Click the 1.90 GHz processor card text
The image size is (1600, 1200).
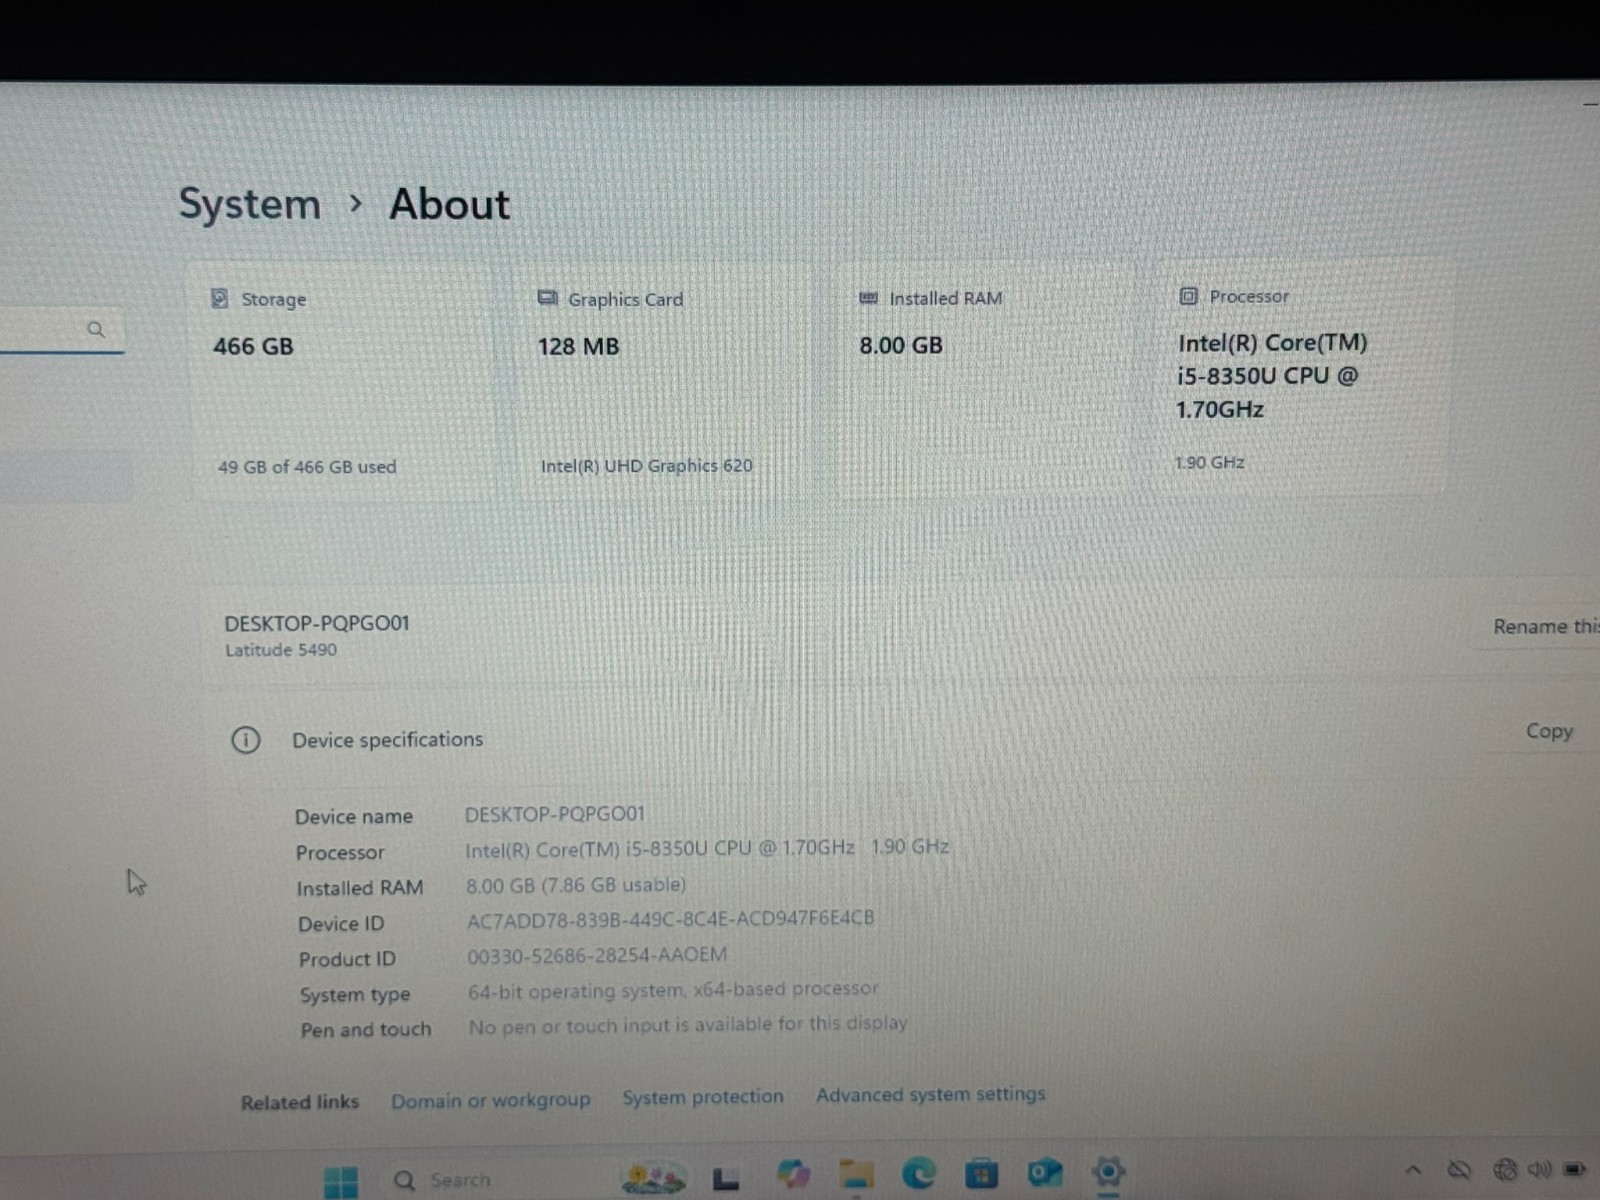(x=1209, y=463)
